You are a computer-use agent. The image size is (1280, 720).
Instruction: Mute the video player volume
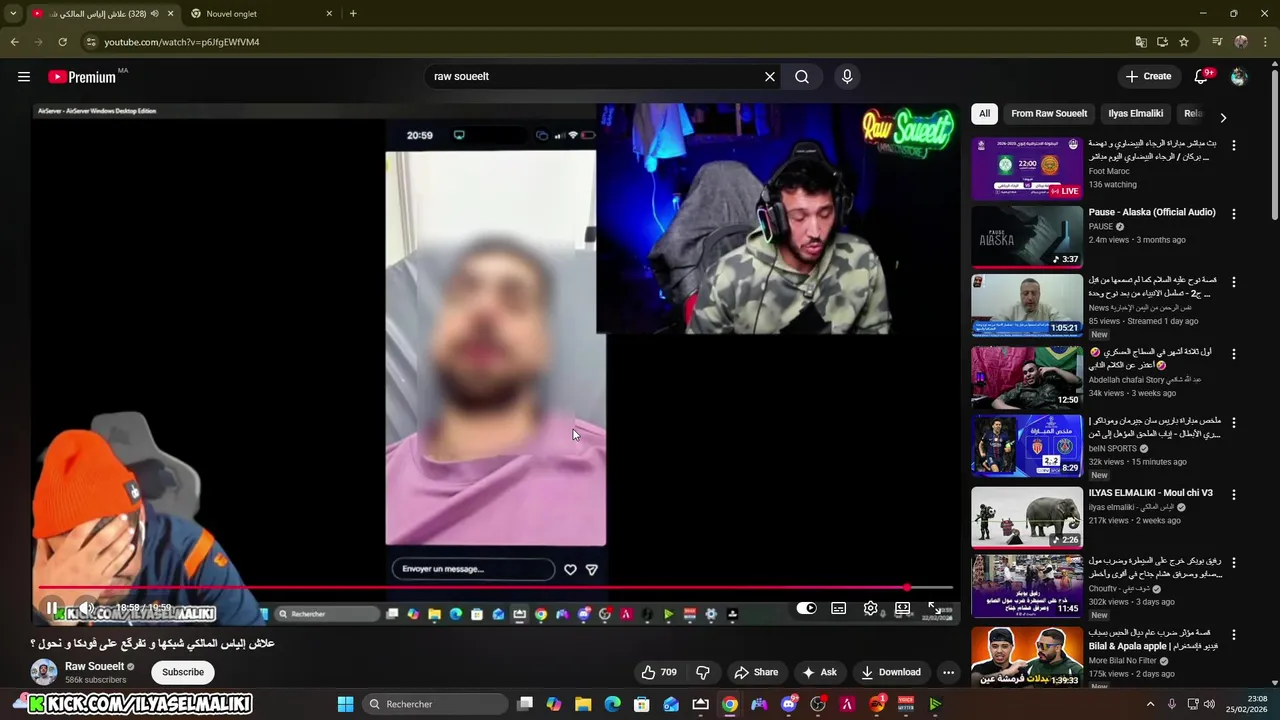coord(88,608)
